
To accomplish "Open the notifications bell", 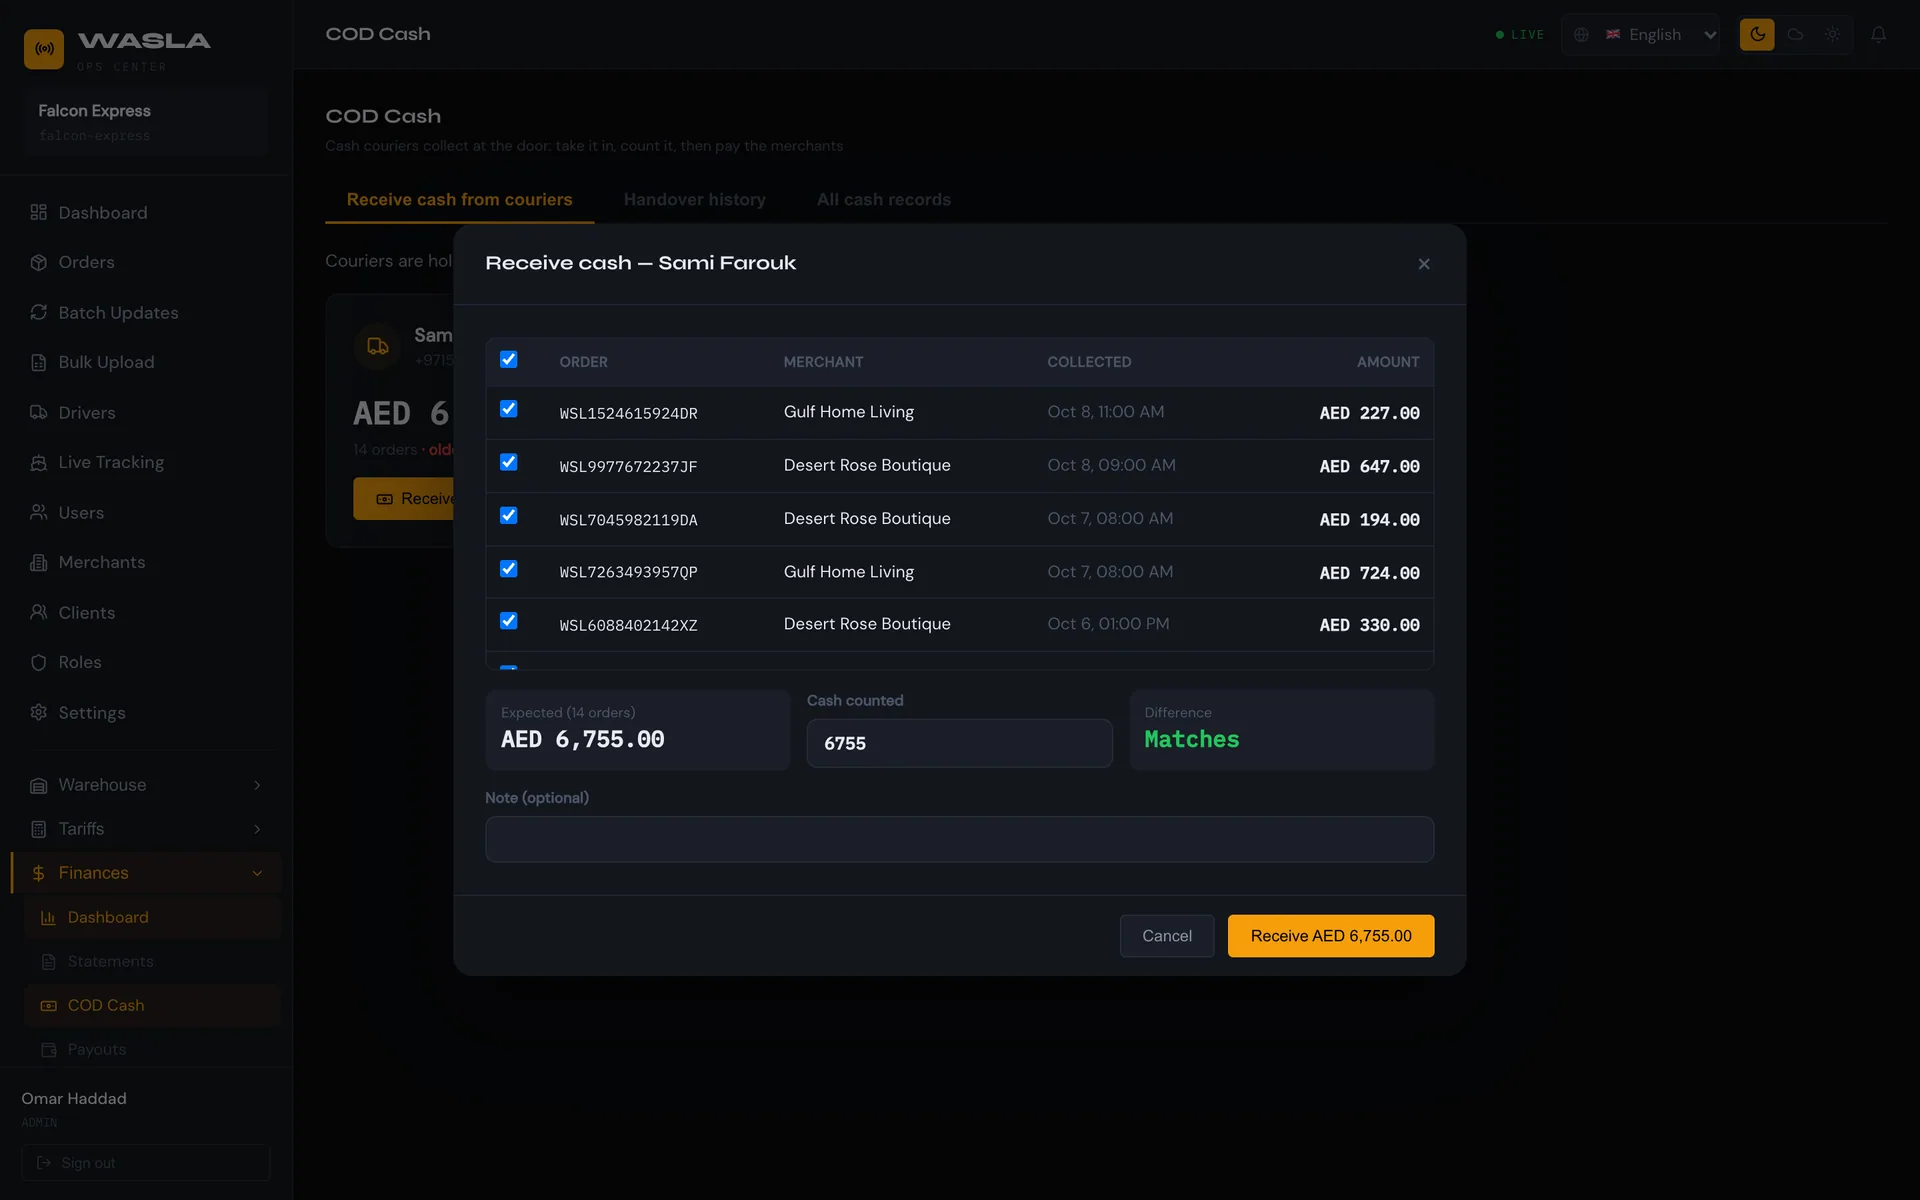I will 1879,34.
